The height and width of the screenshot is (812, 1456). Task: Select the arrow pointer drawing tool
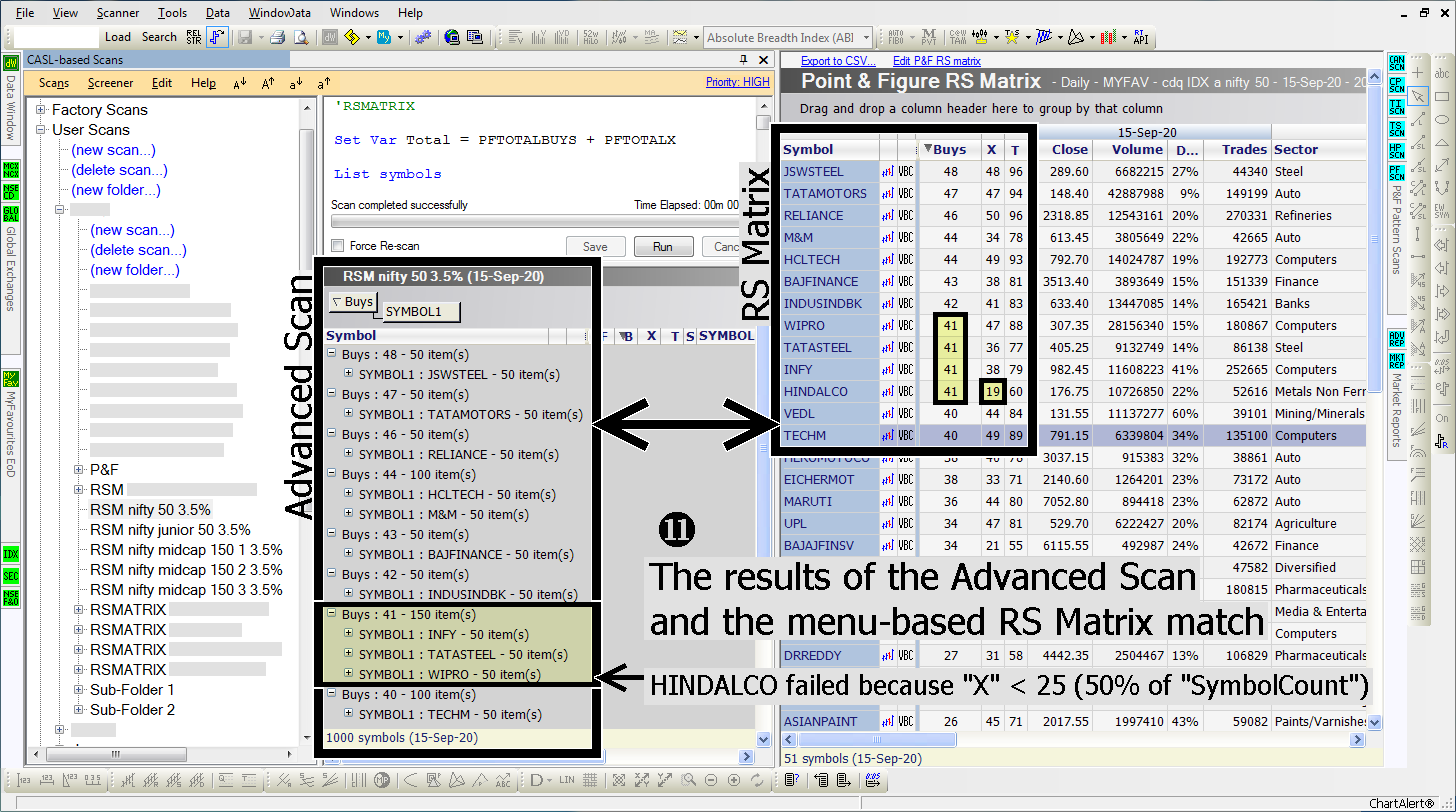1418,97
